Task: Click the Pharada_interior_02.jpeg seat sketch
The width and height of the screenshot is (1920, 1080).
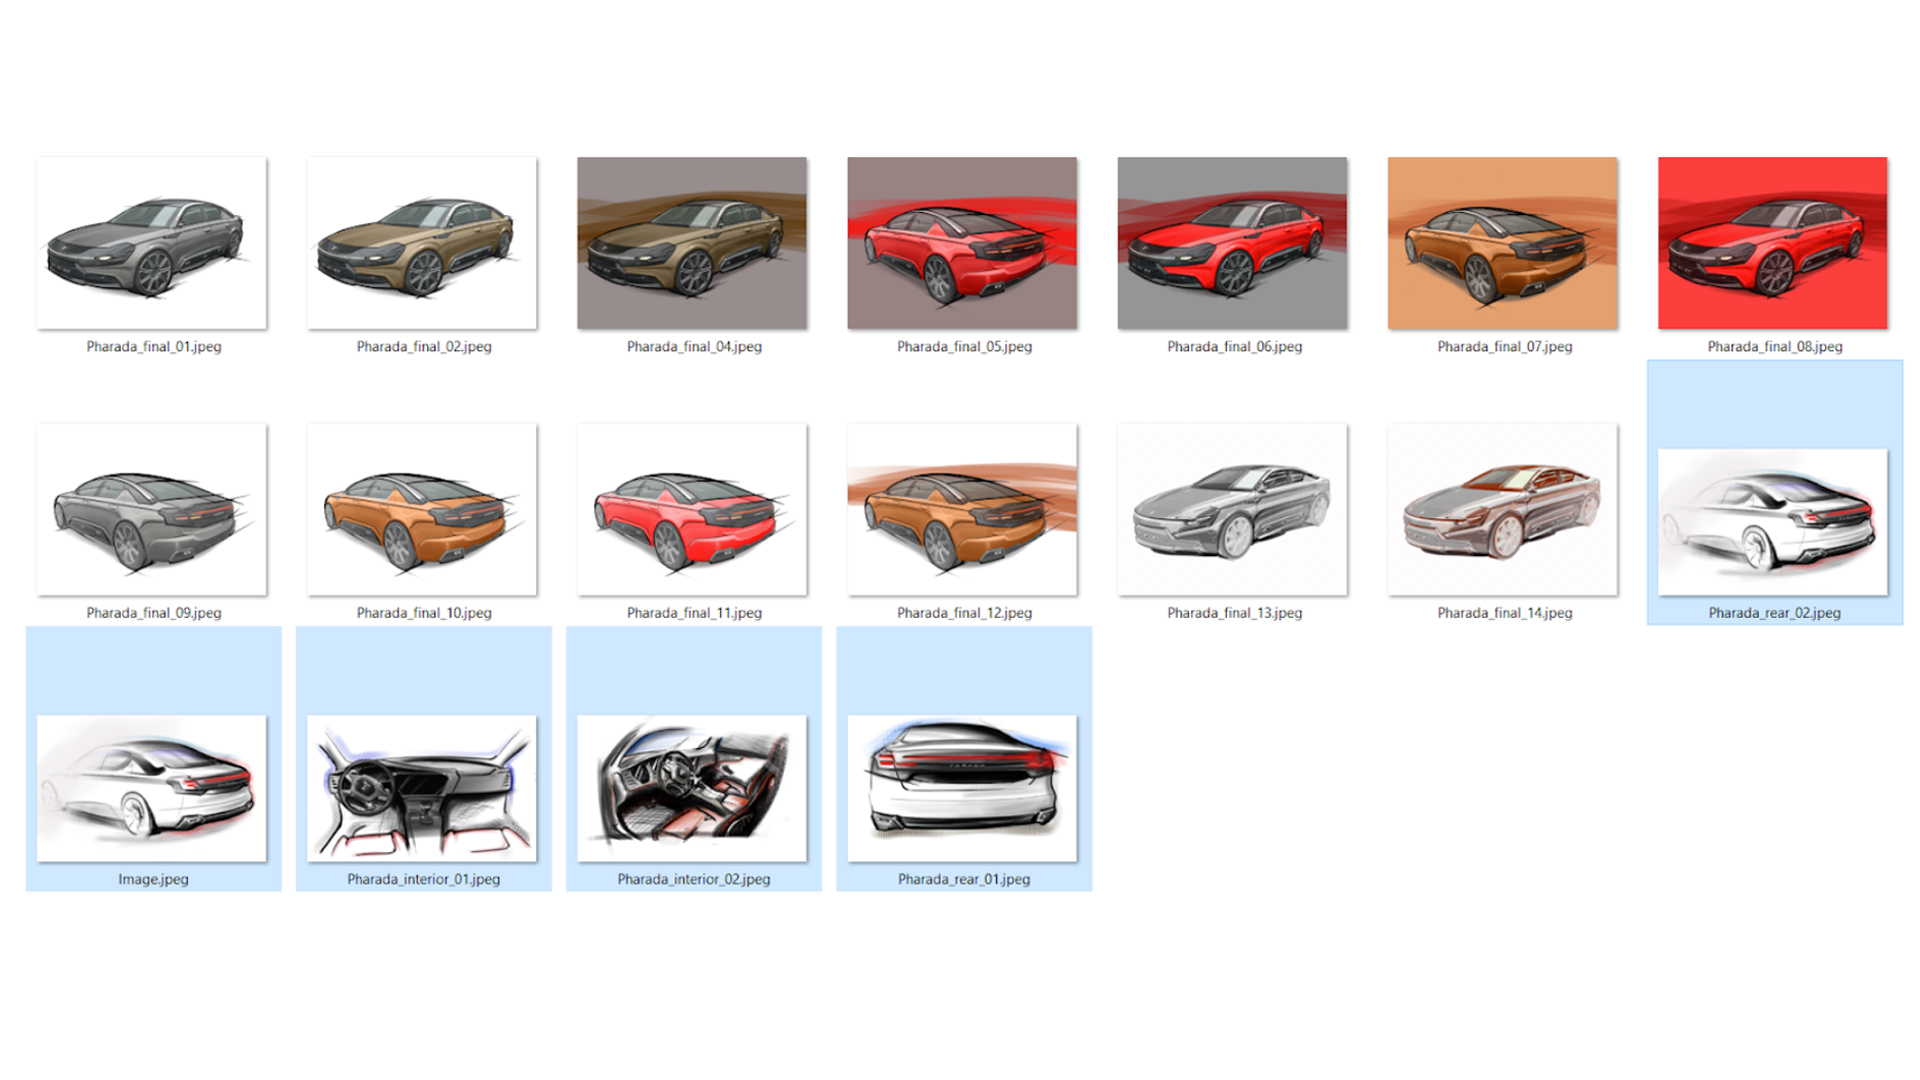Action: point(692,788)
